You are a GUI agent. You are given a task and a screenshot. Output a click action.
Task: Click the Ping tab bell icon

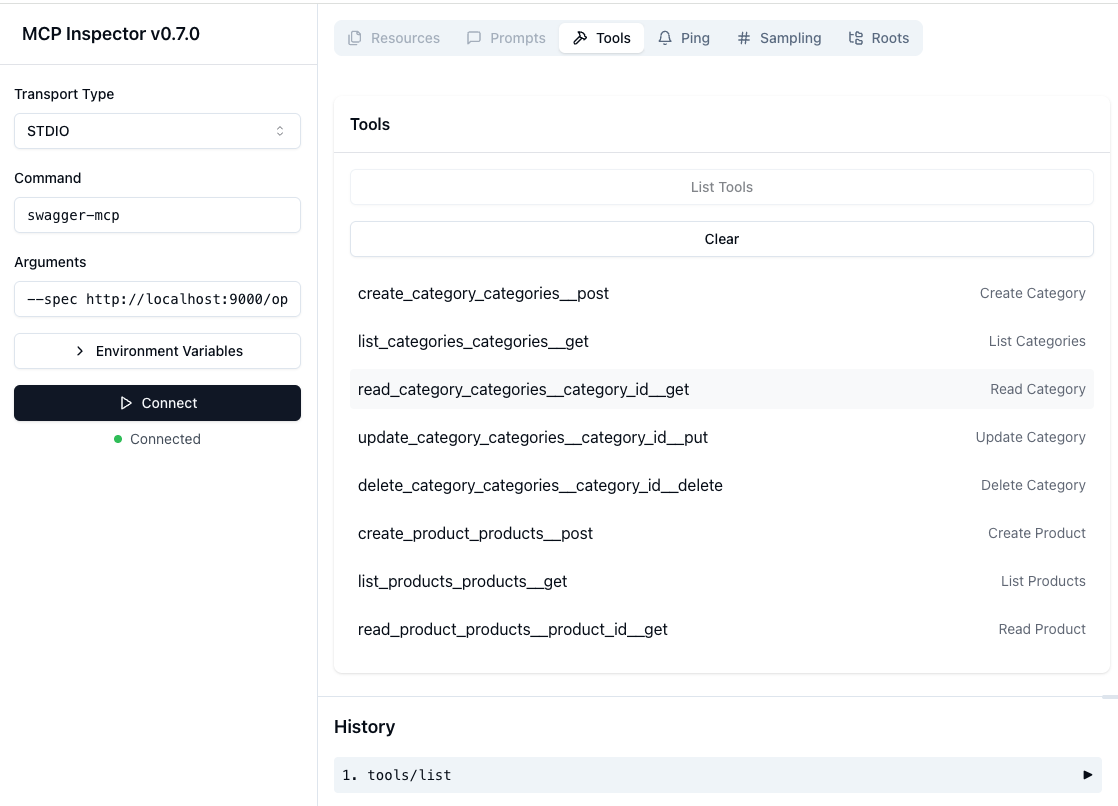[x=665, y=38]
